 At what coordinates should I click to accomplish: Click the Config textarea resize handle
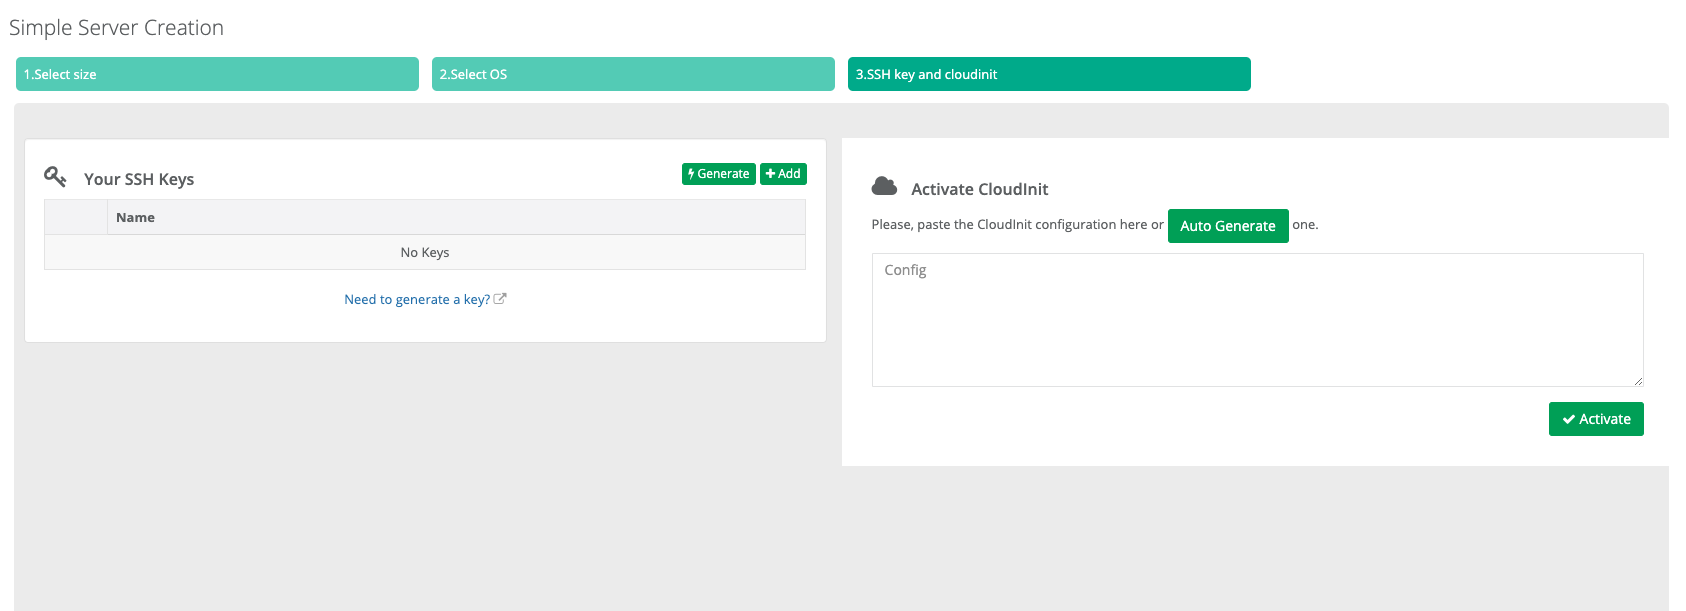click(x=1638, y=381)
